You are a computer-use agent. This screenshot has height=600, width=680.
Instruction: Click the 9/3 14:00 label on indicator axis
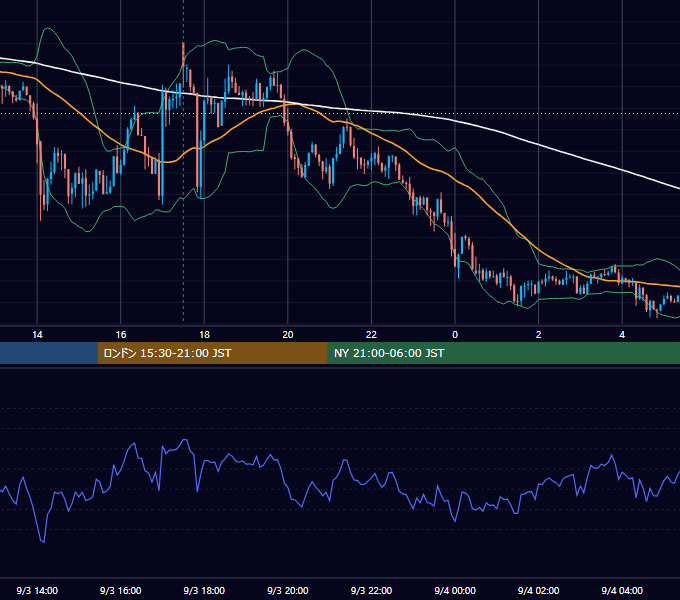click(37, 590)
